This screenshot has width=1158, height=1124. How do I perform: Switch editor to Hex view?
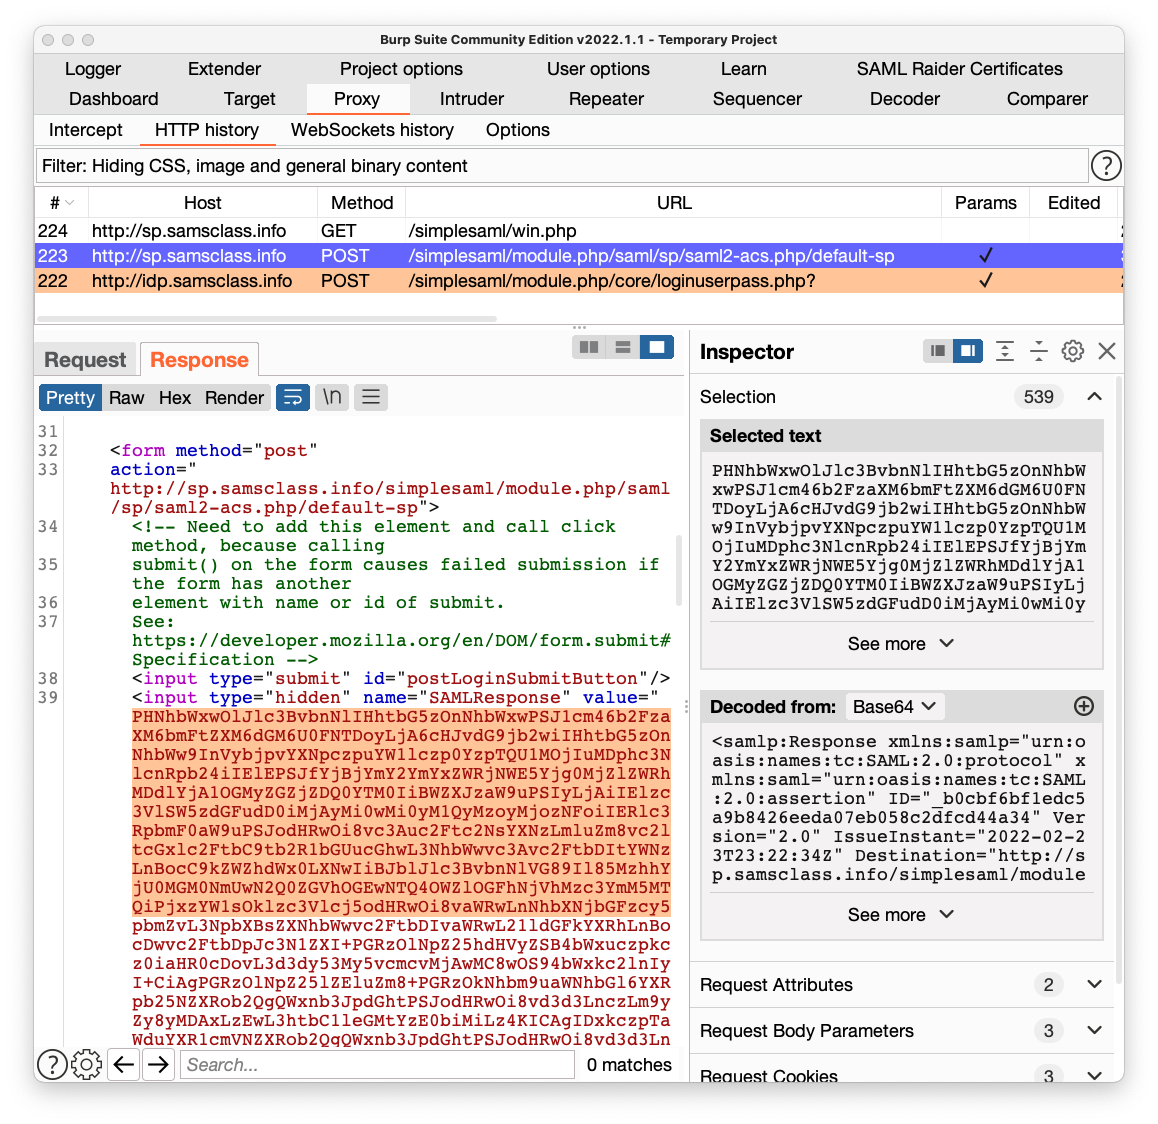click(x=174, y=397)
